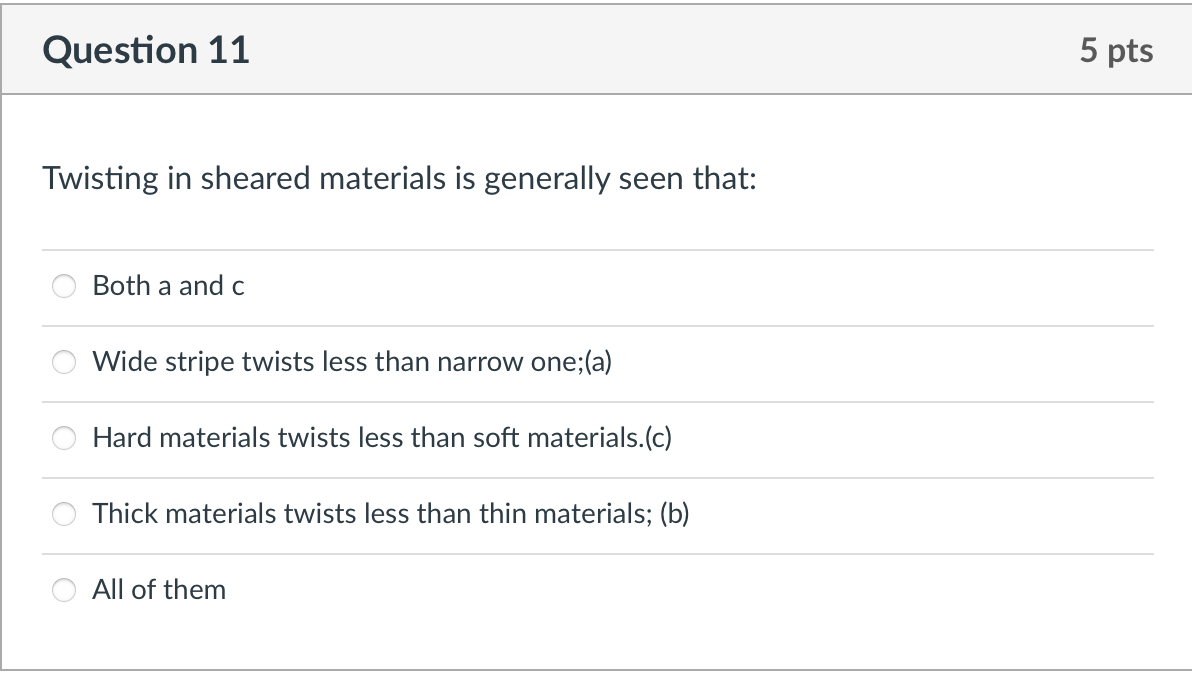Image resolution: width=1192 pixels, height=682 pixels.
Task: Click the answer text 'Both a and c'
Action: [x=168, y=286]
